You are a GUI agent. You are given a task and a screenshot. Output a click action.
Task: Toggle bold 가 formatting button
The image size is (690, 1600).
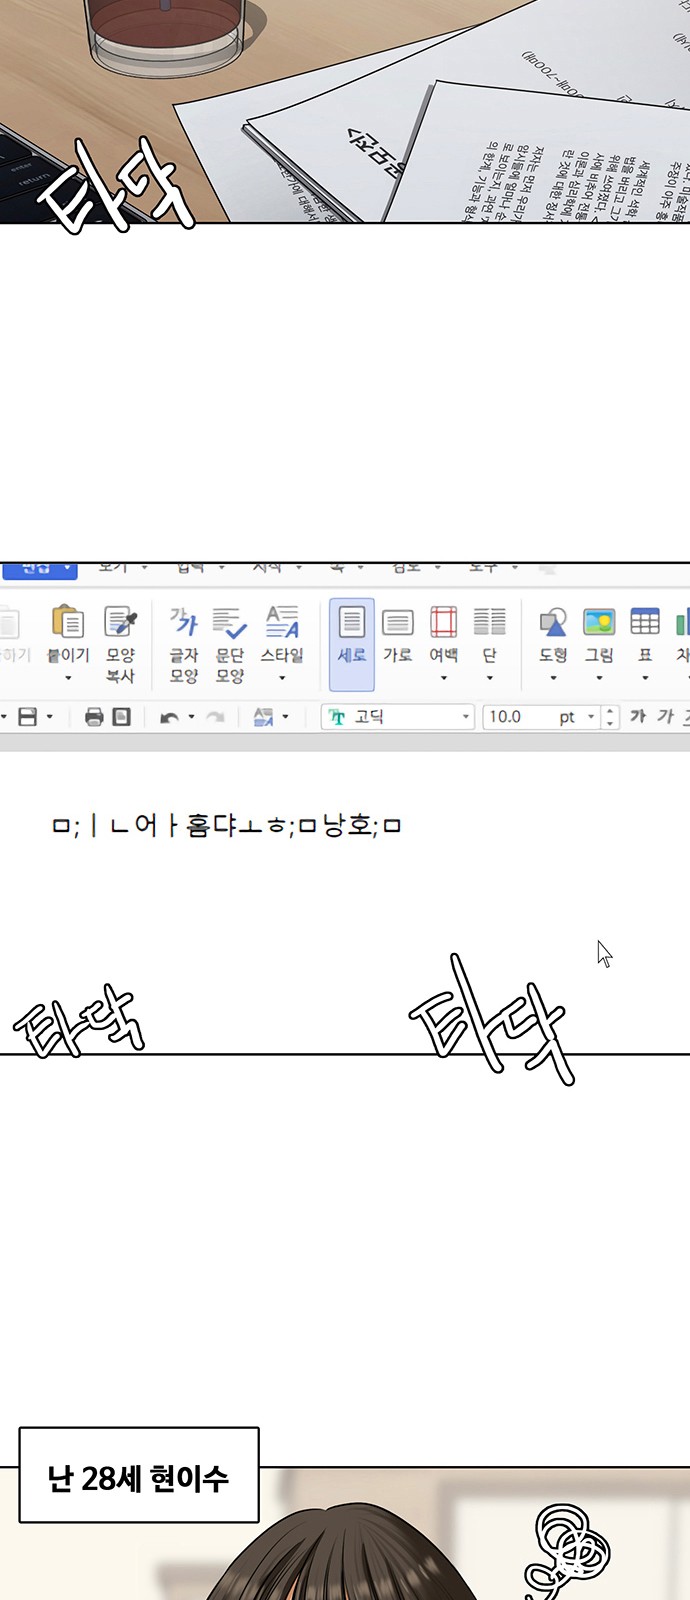638,717
